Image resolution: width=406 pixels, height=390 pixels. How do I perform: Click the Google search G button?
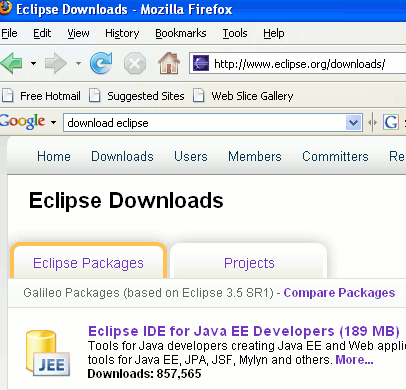pos(391,122)
